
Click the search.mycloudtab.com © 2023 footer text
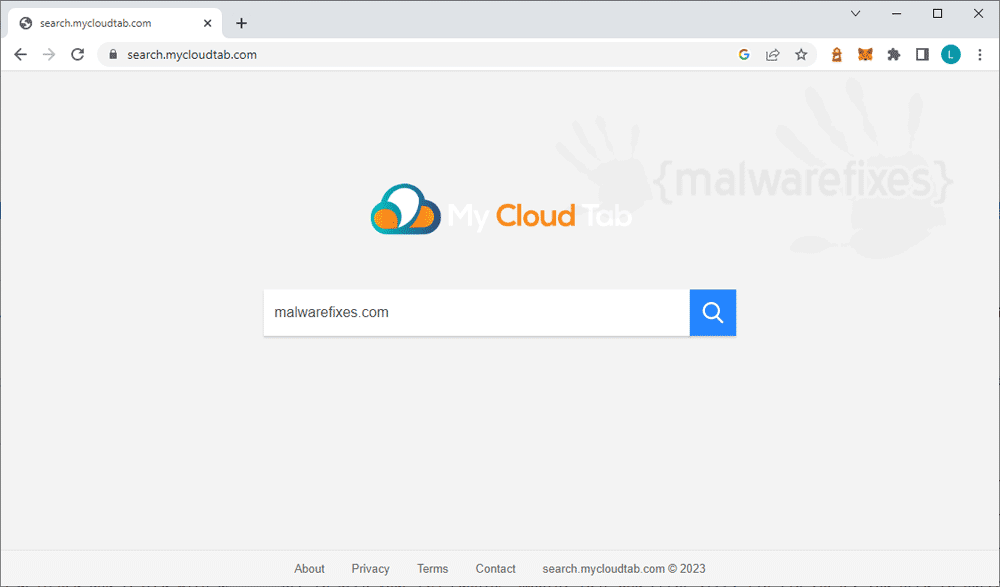point(624,568)
